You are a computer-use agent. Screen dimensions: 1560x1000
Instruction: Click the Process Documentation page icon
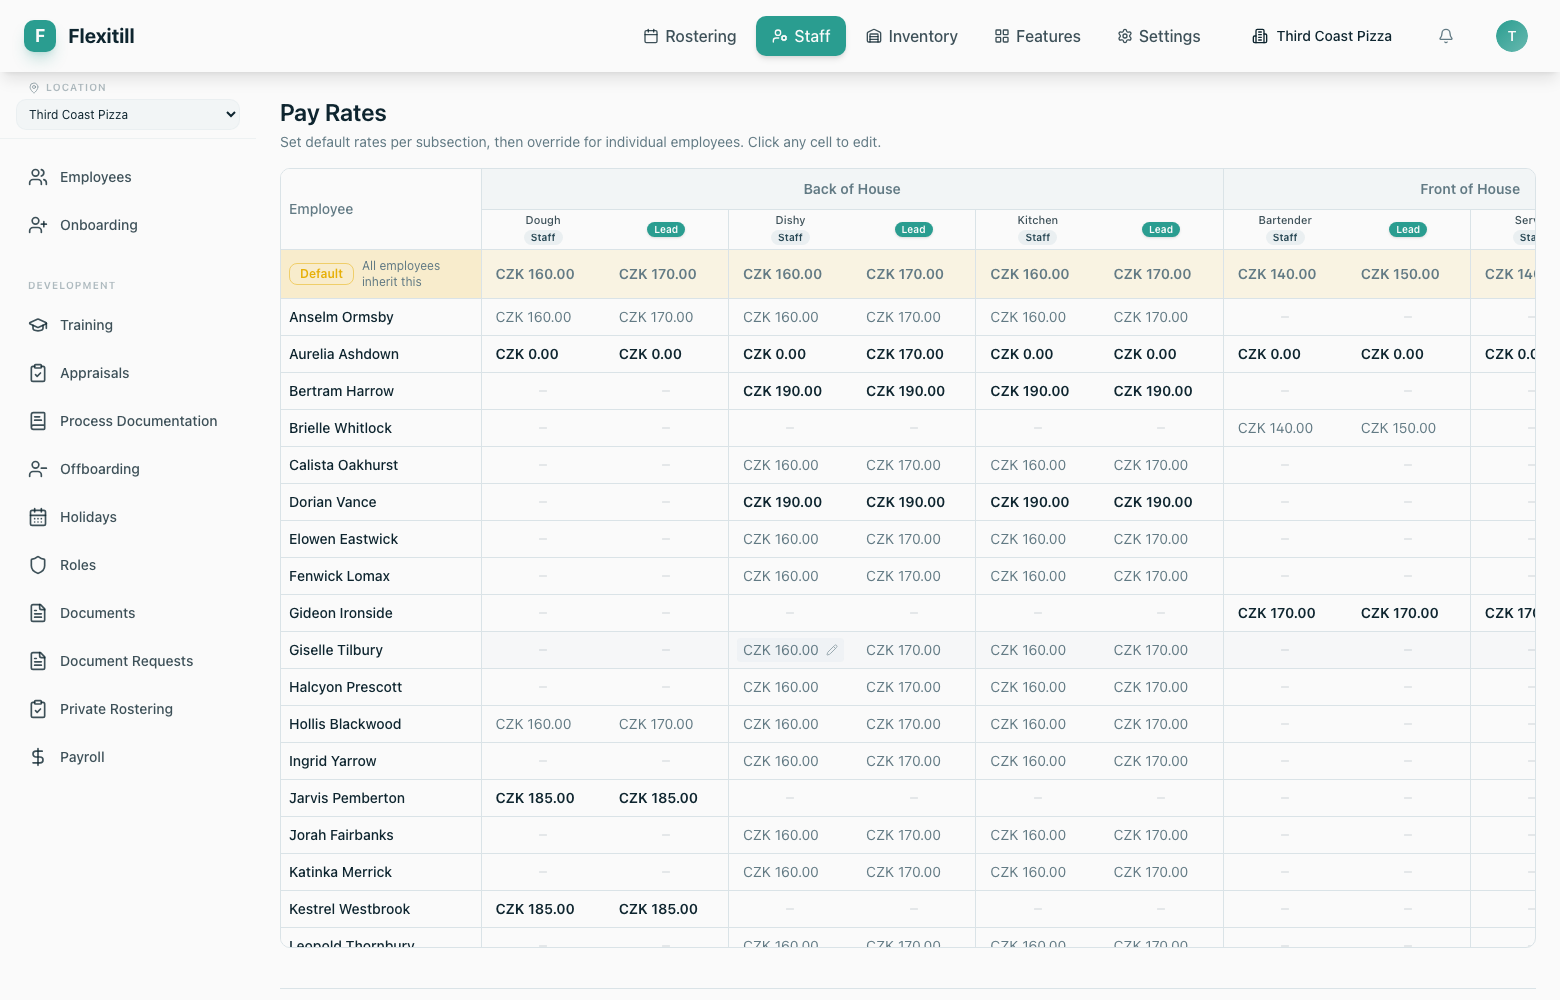pos(38,421)
